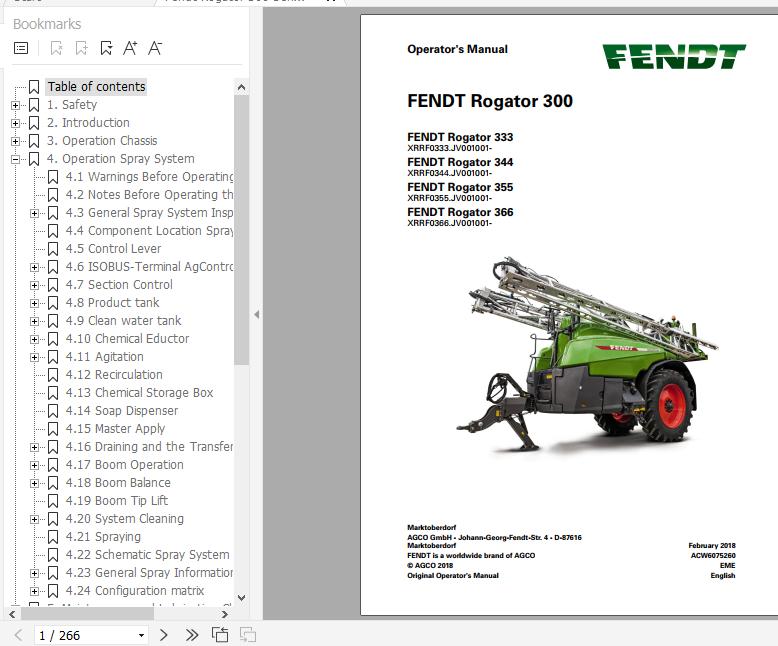The width and height of the screenshot is (778, 646).
Task: Open bookmark 4. Operation Spray System
Action: tap(121, 159)
